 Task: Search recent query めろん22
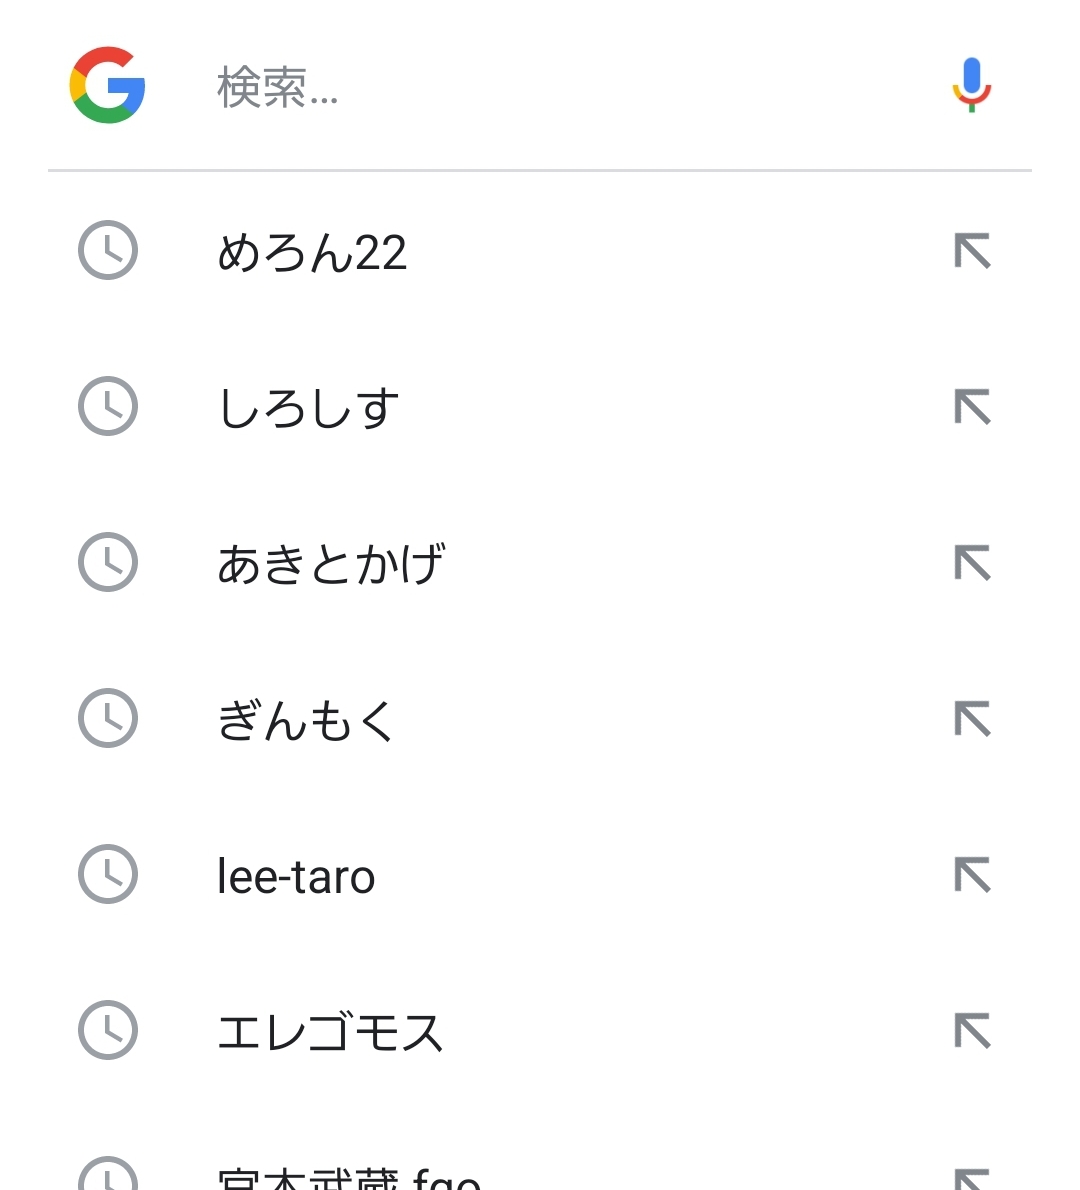tap(312, 252)
